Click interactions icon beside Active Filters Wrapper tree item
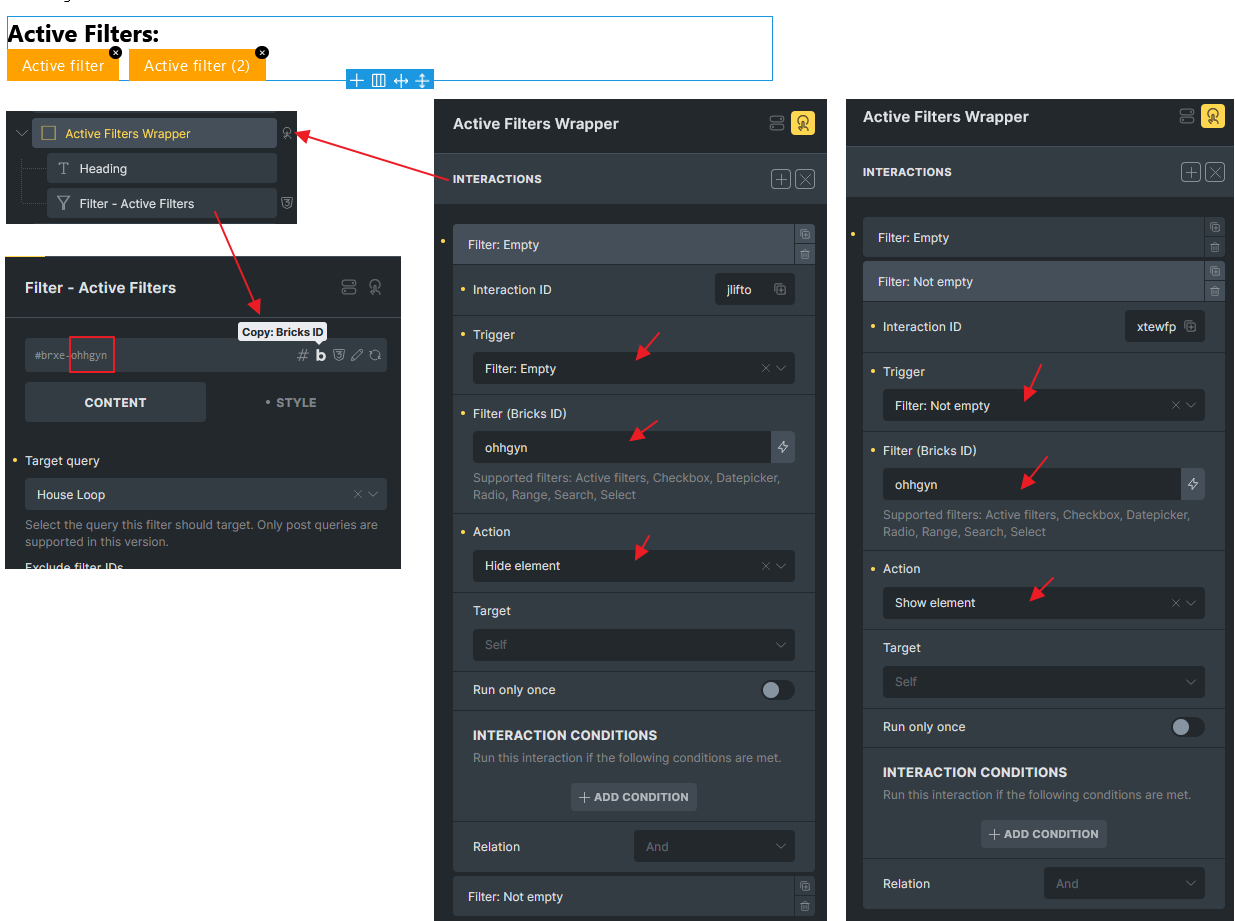 tap(287, 133)
